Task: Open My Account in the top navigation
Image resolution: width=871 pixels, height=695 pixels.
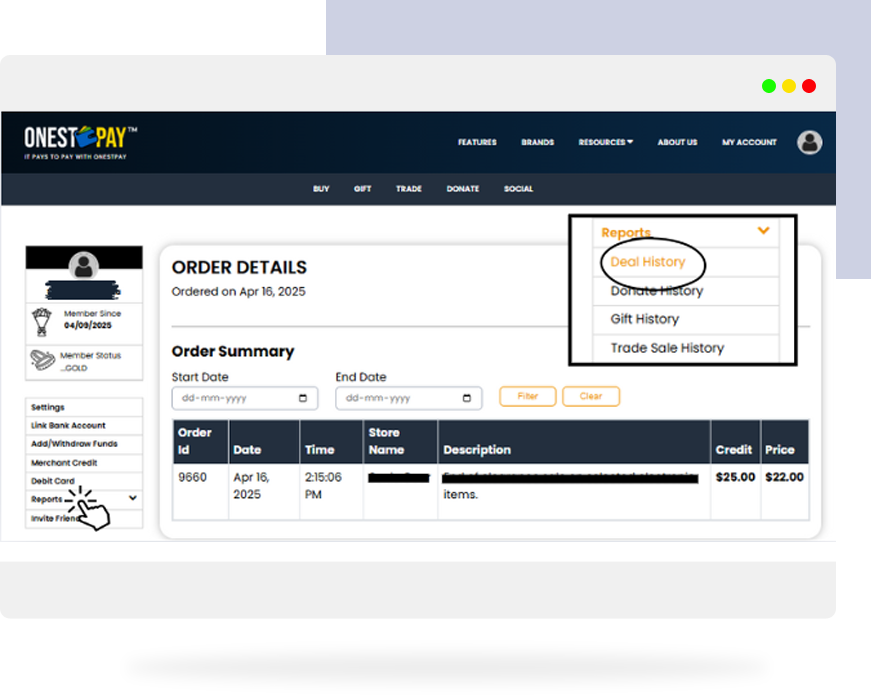Action: [x=749, y=142]
